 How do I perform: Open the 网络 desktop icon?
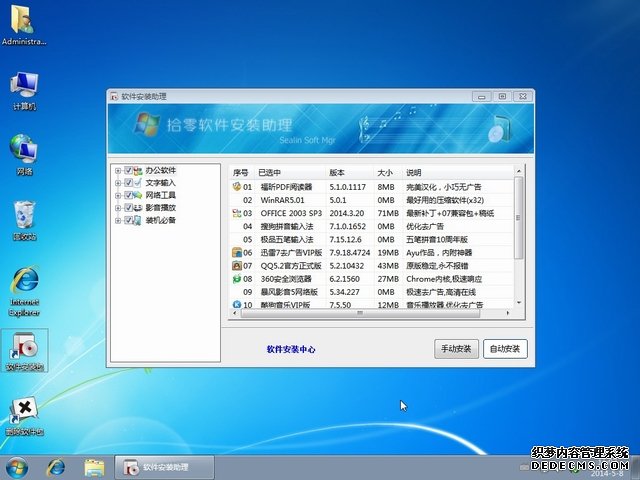[24, 155]
